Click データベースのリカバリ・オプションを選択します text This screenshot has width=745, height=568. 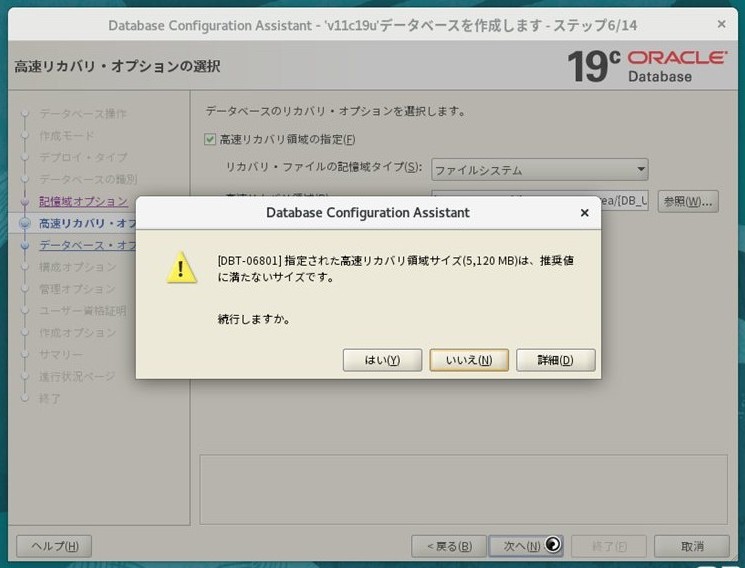tap(335, 112)
